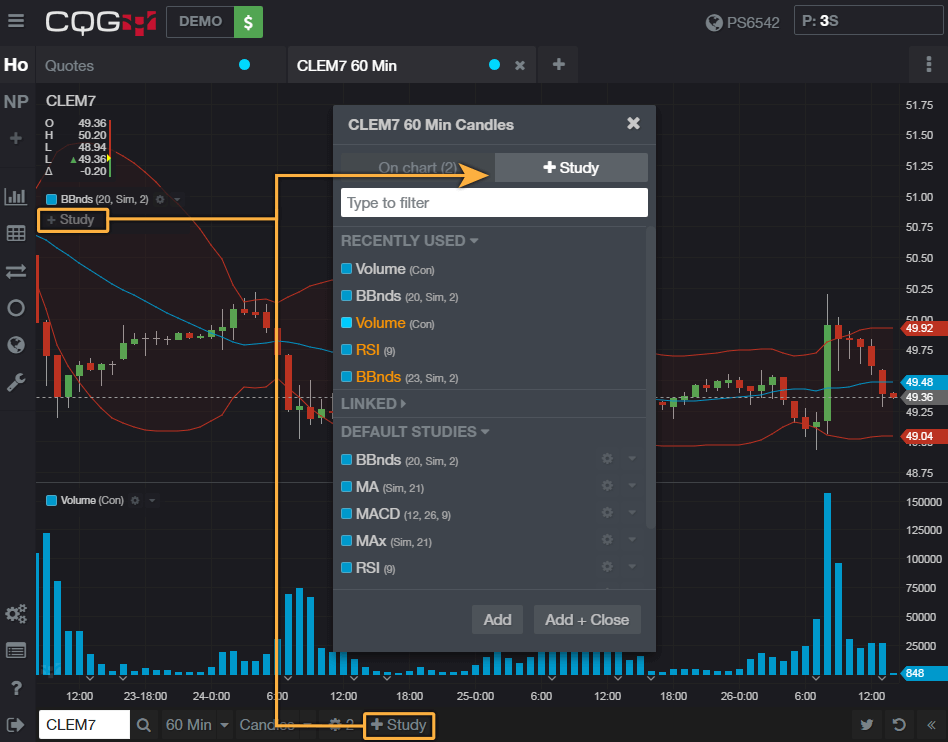Switch to the Quotes tab
This screenshot has width=948, height=742.
coord(70,65)
